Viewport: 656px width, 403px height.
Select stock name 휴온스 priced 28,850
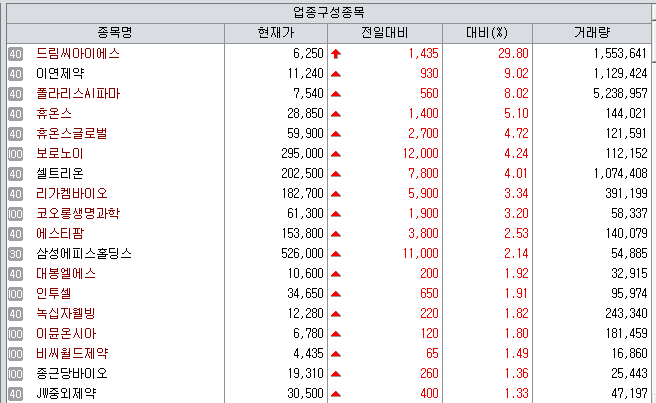54,113
